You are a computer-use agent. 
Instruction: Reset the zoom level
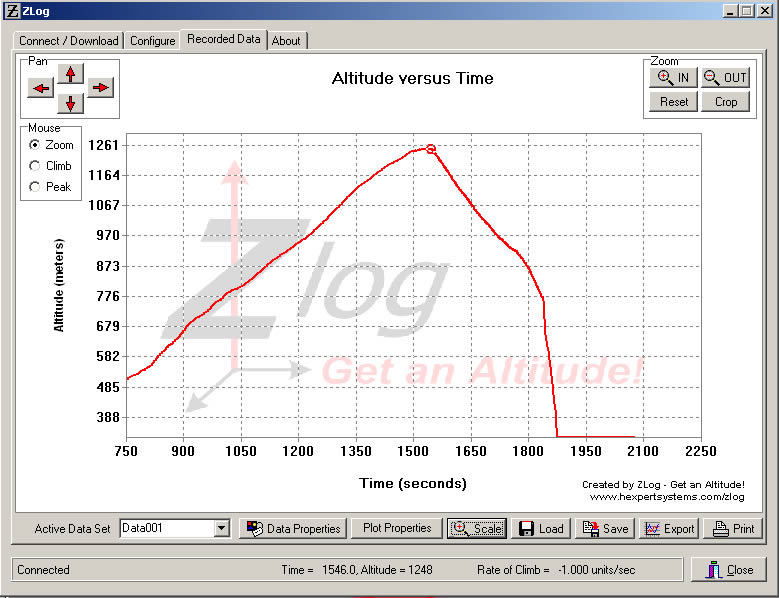pyautogui.click(x=673, y=102)
